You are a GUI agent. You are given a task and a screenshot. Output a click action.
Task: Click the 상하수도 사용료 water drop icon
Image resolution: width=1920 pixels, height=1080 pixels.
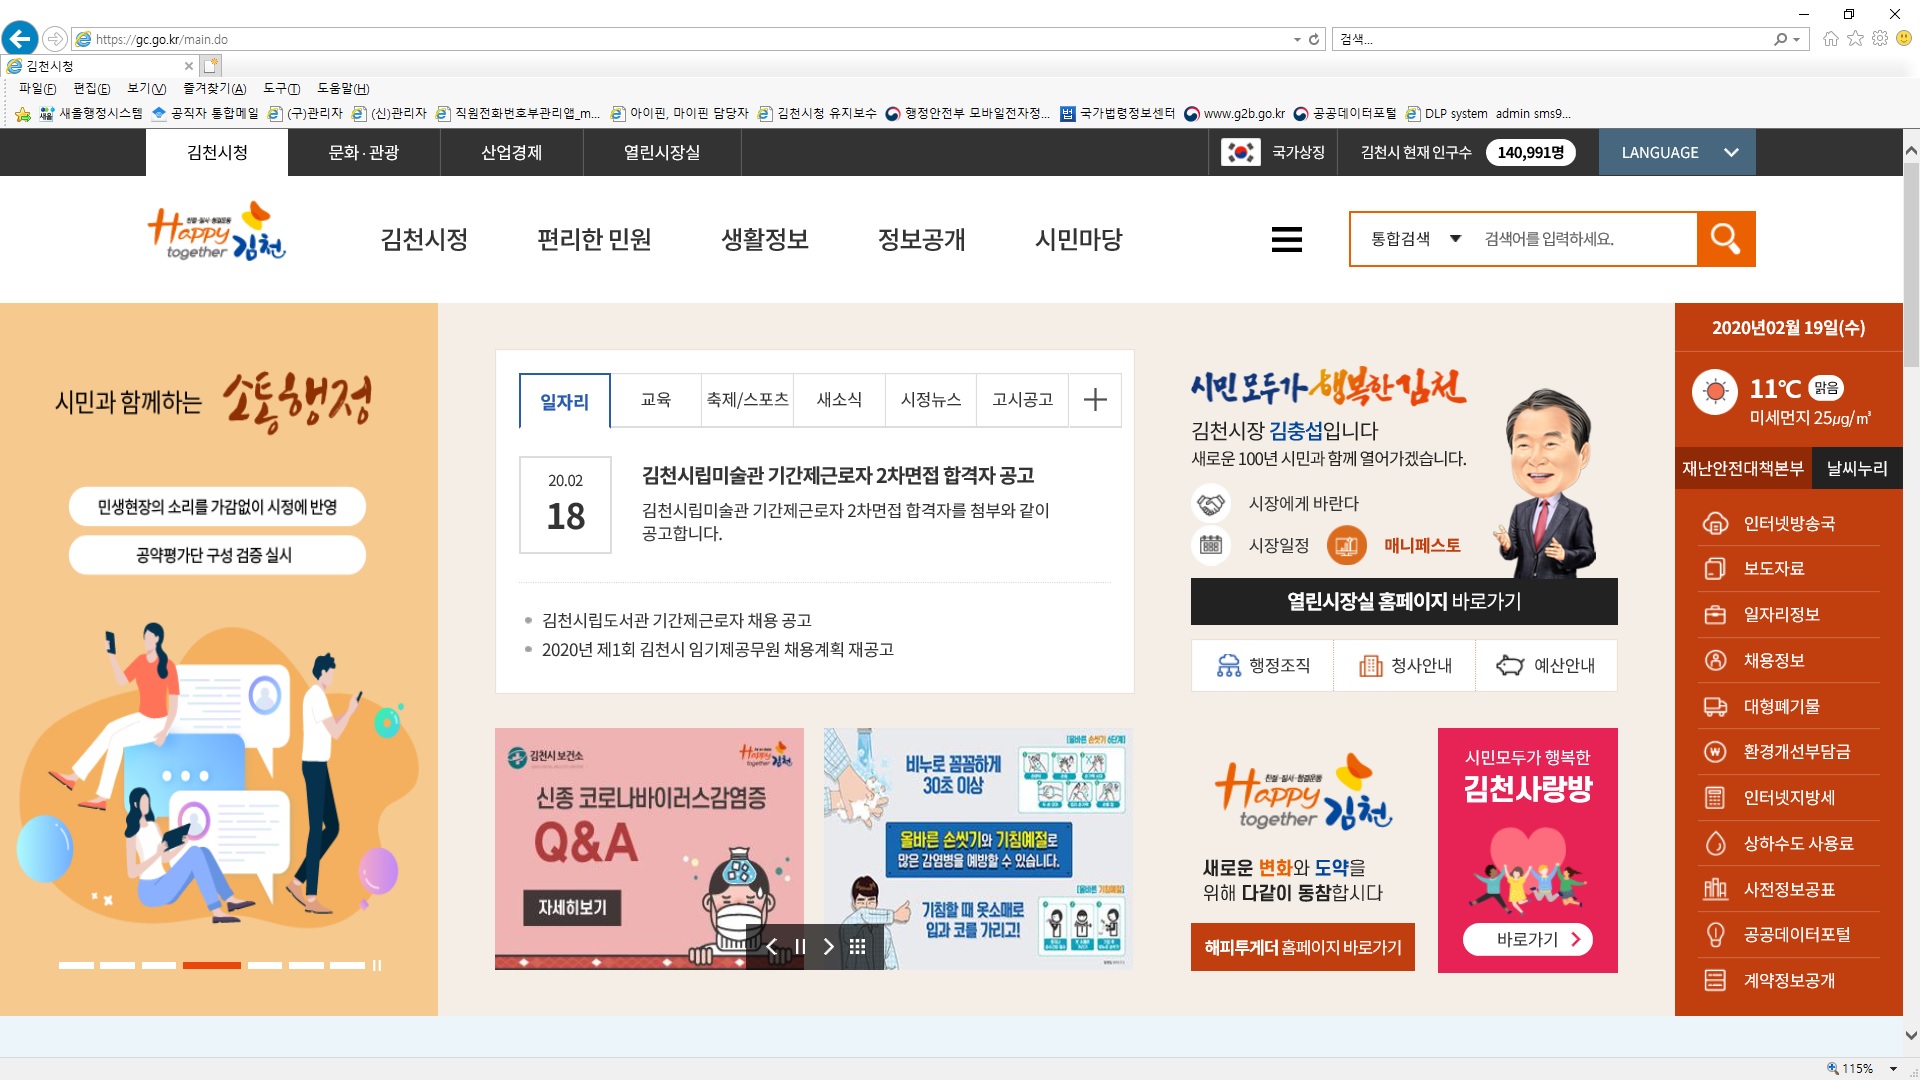pos(1715,844)
